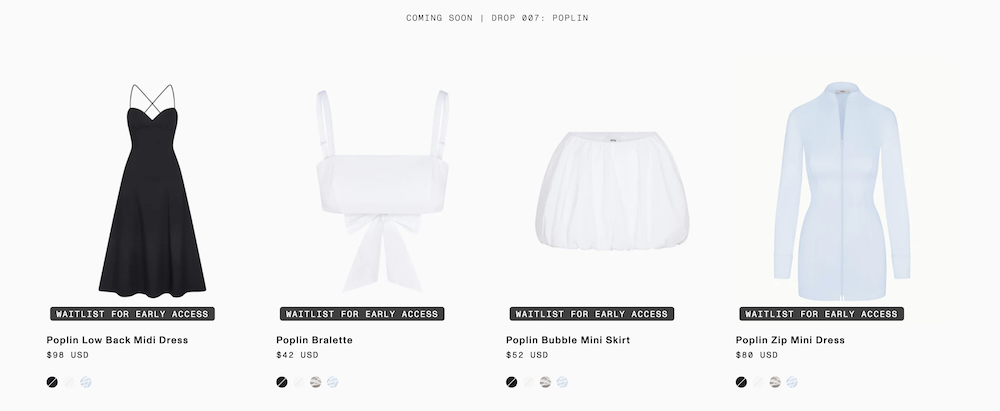
Task: Open Poplin Low Back Midi Dress title link
Action: click(x=117, y=340)
